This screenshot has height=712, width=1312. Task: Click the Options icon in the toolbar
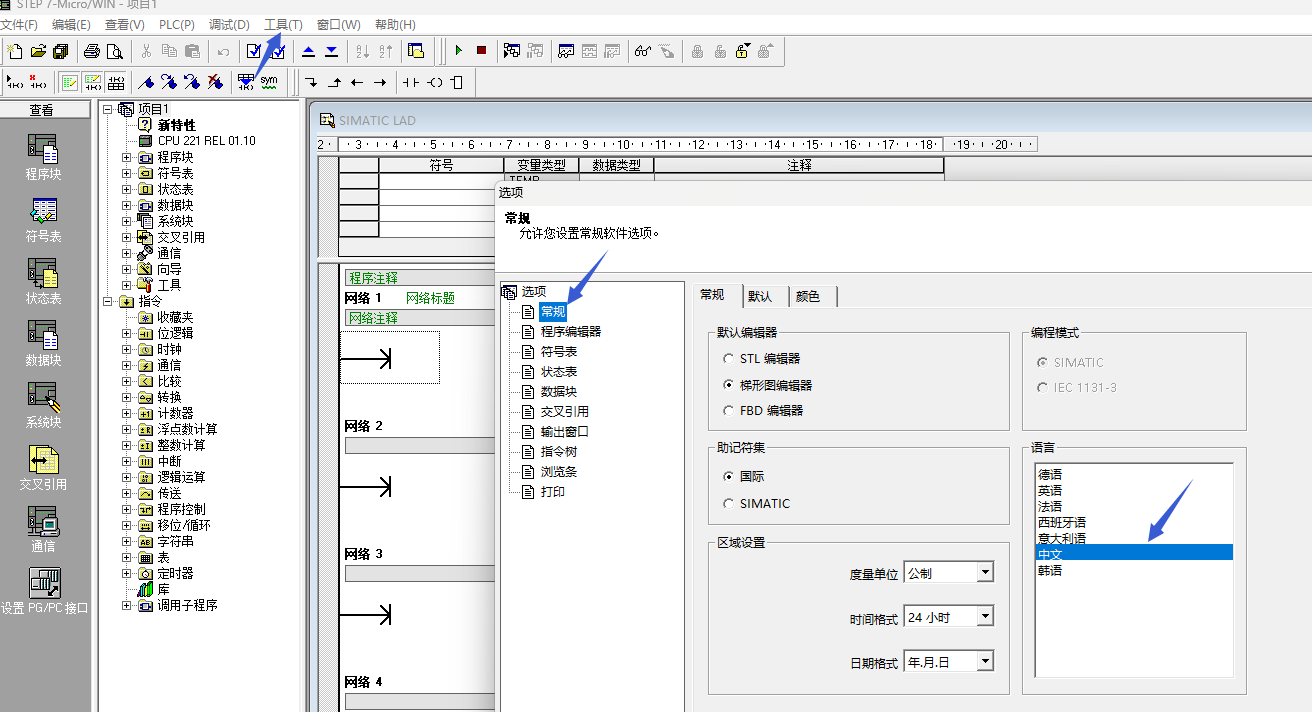click(416, 51)
